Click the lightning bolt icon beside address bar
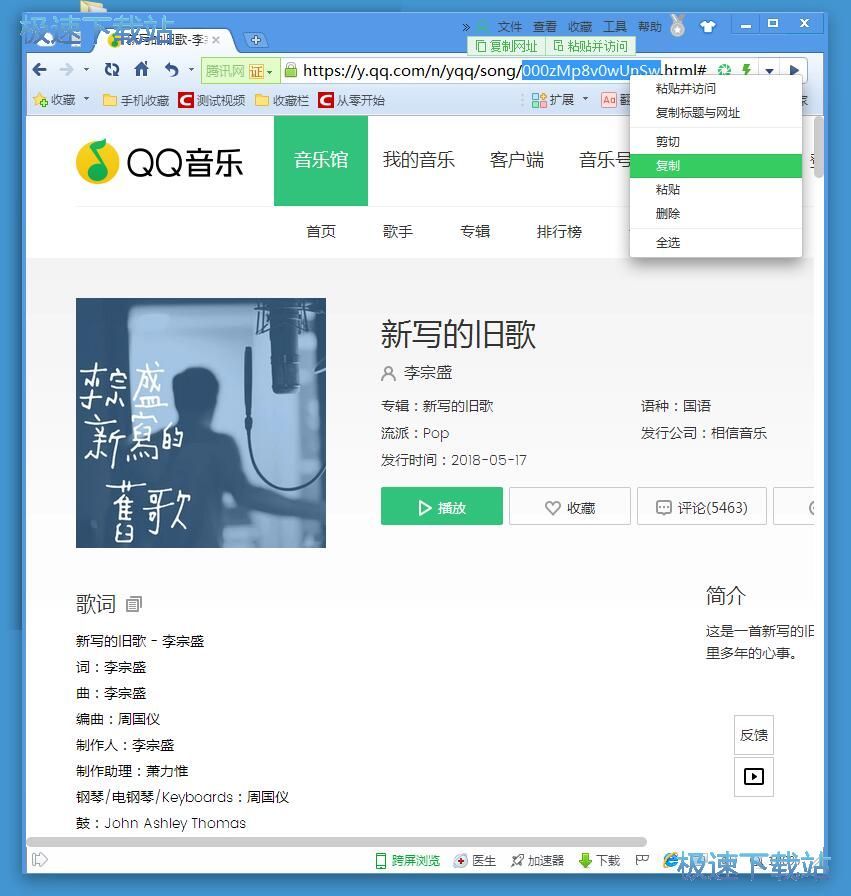Image resolution: width=851 pixels, height=896 pixels. pyautogui.click(x=745, y=70)
